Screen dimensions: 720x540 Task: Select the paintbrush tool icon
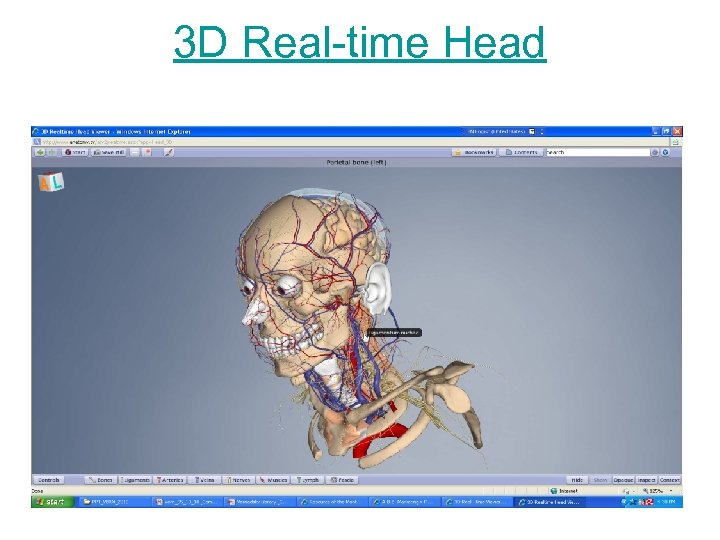[169, 152]
